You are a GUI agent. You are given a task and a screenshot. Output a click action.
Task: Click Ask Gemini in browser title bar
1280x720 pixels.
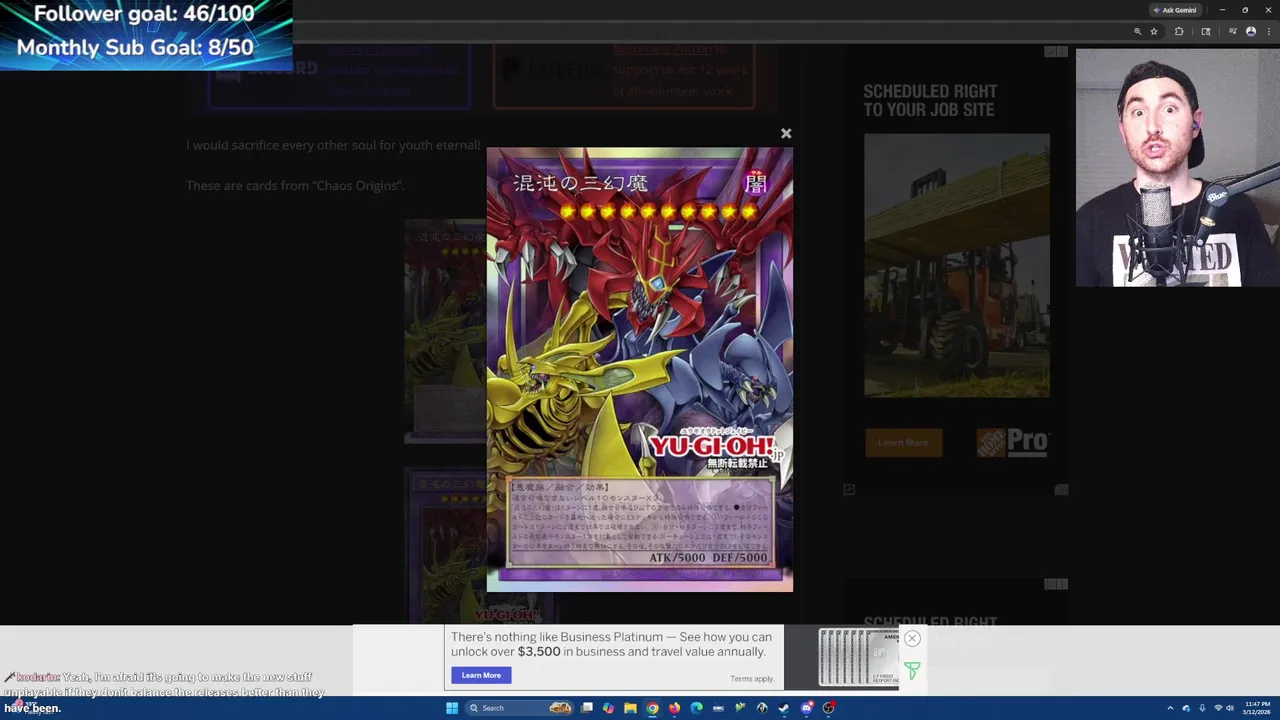tap(1174, 10)
